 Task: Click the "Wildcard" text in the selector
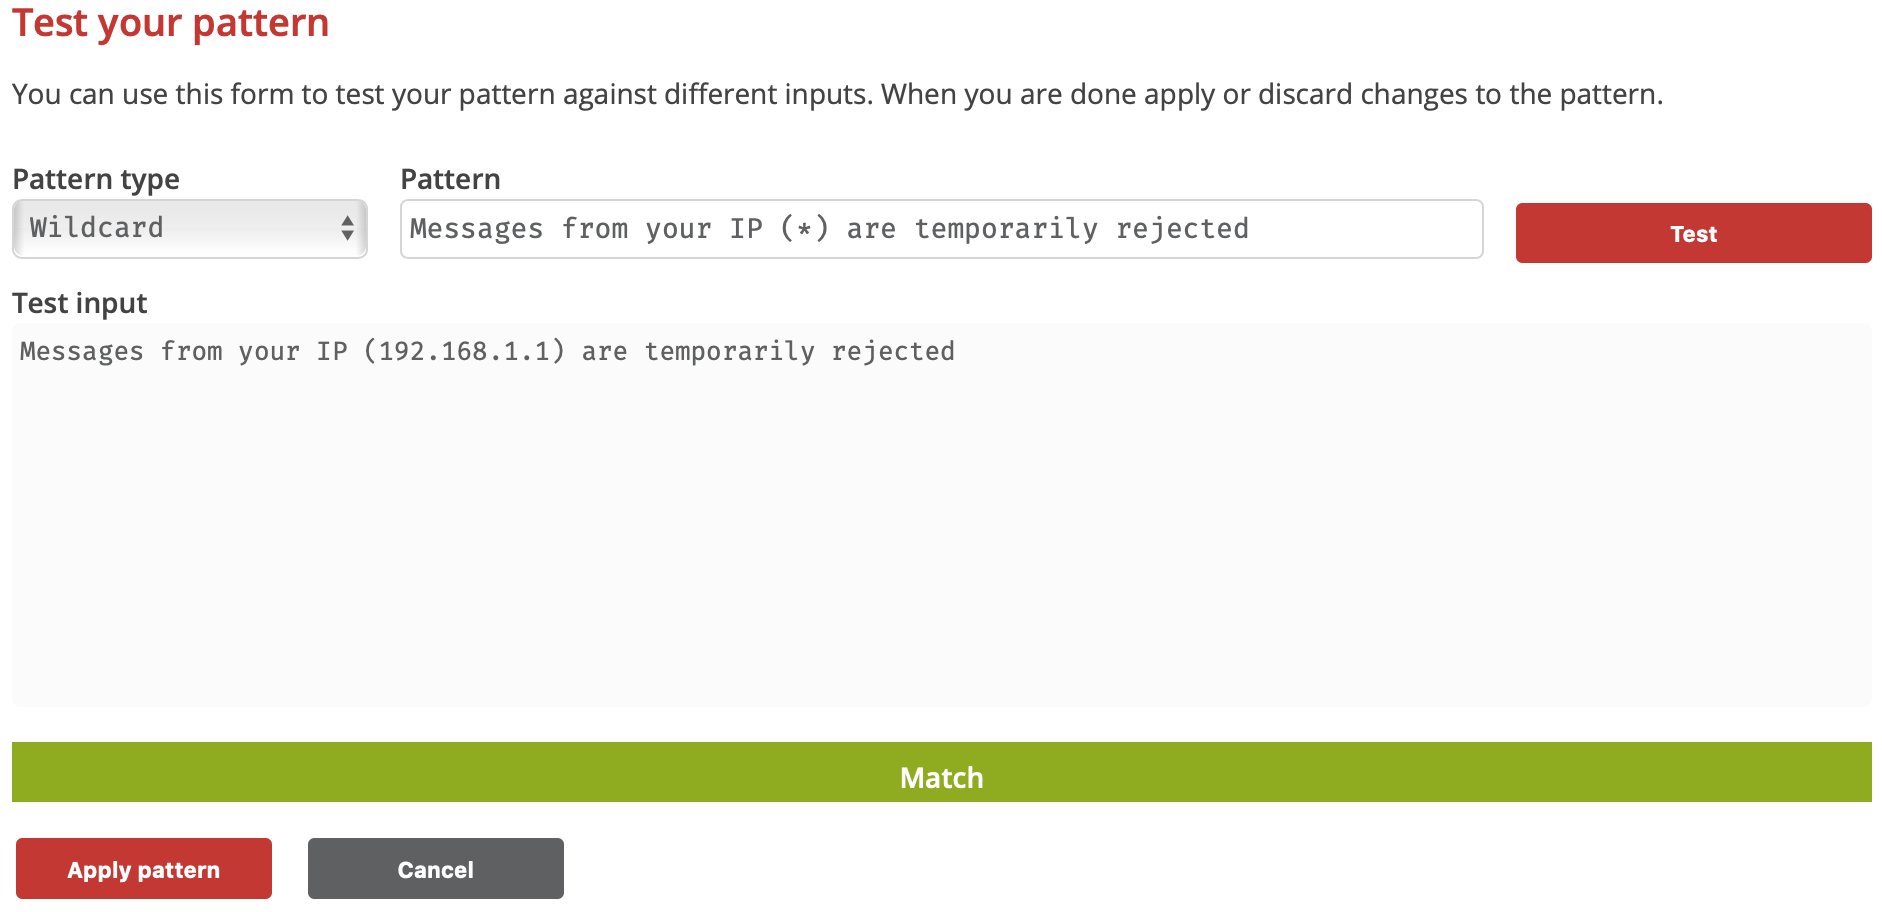97,228
